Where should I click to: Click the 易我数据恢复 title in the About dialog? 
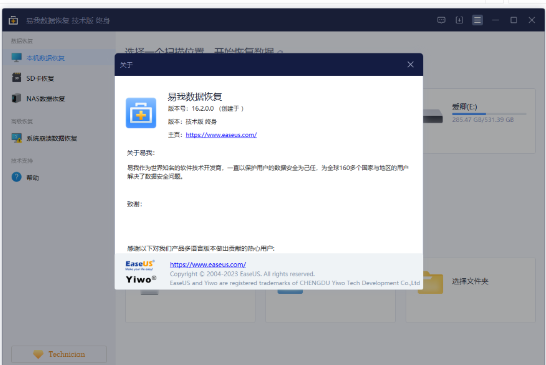point(195,96)
